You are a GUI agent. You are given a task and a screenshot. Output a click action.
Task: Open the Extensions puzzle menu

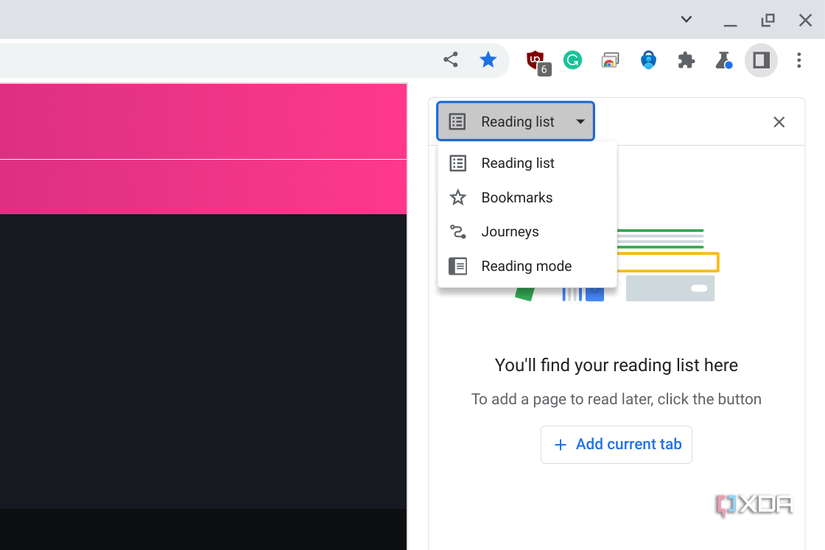click(686, 61)
